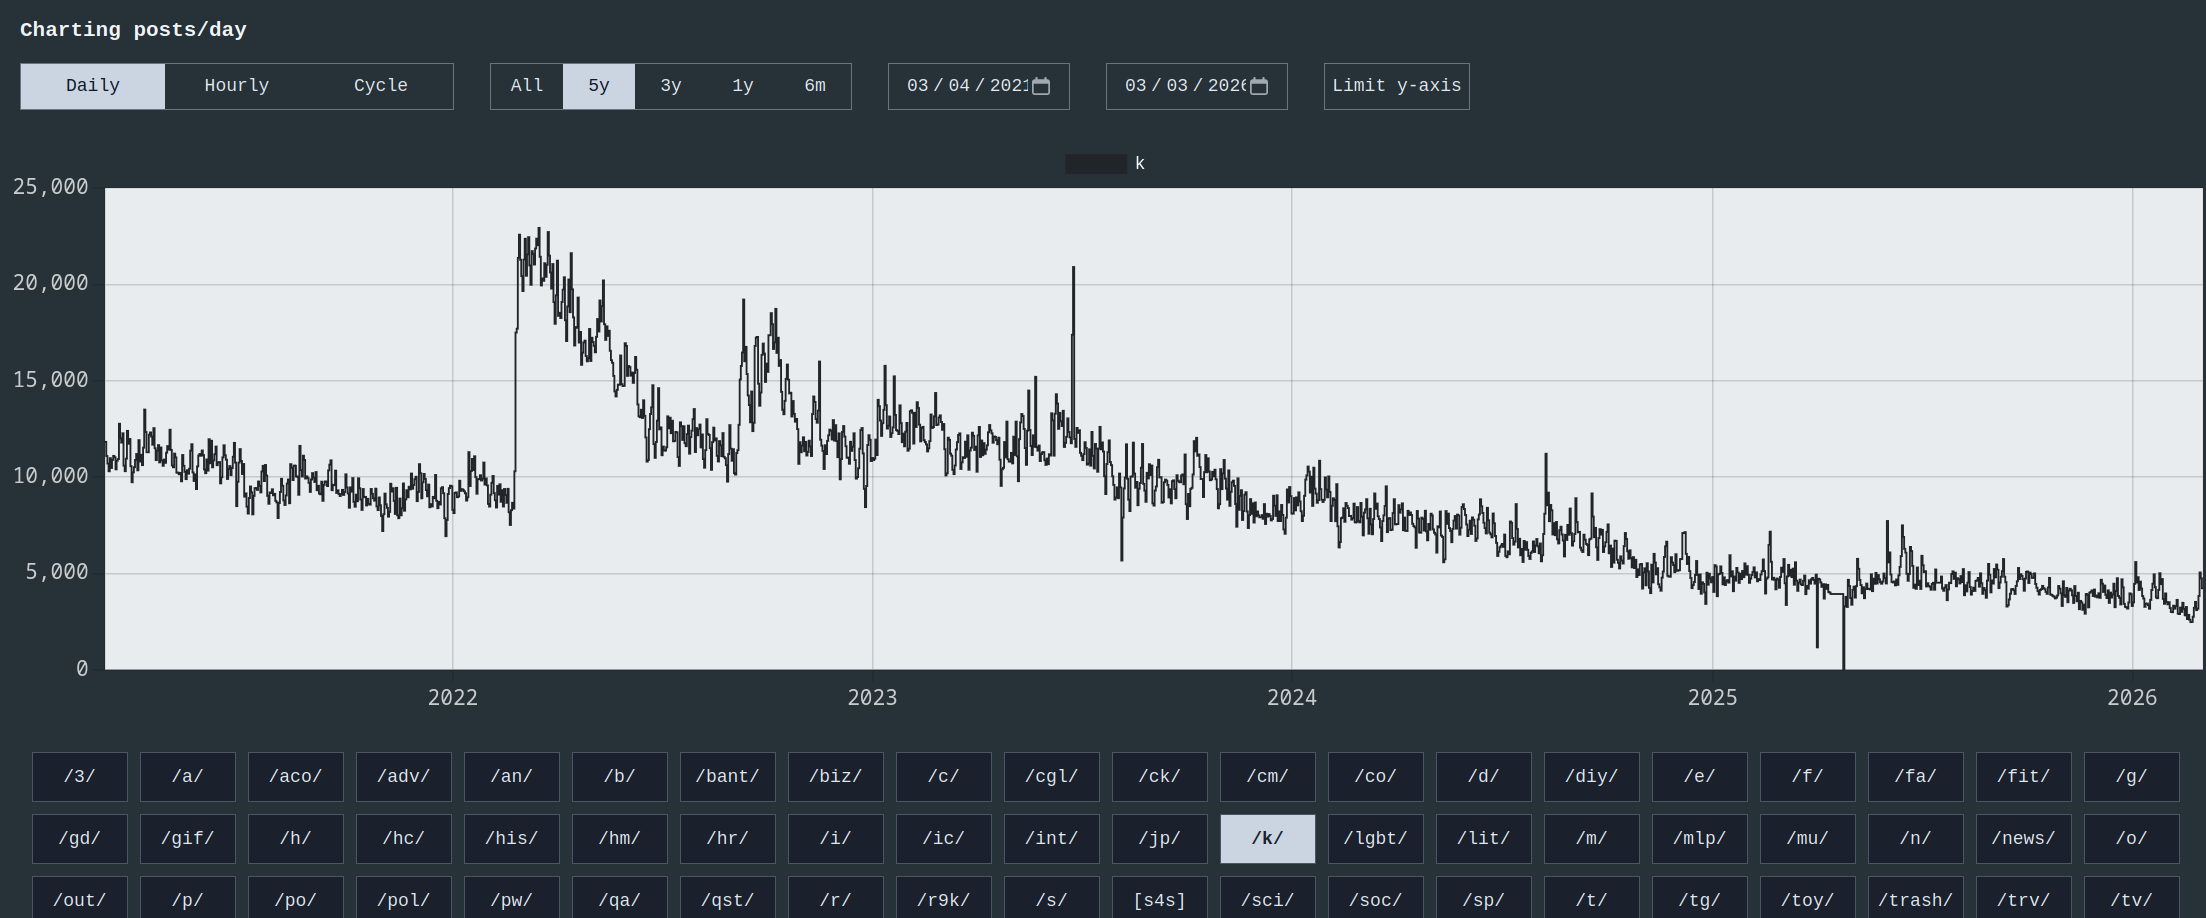Pick the /an/ board button
This screenshot has width=2206, height=918.
click(x=512, y=777)
